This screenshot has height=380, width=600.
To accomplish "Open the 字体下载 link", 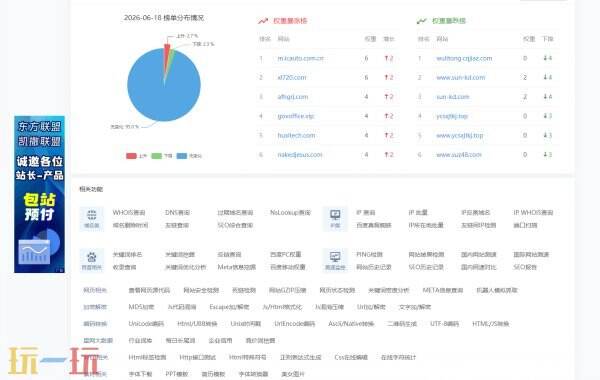I will (140, 374).
